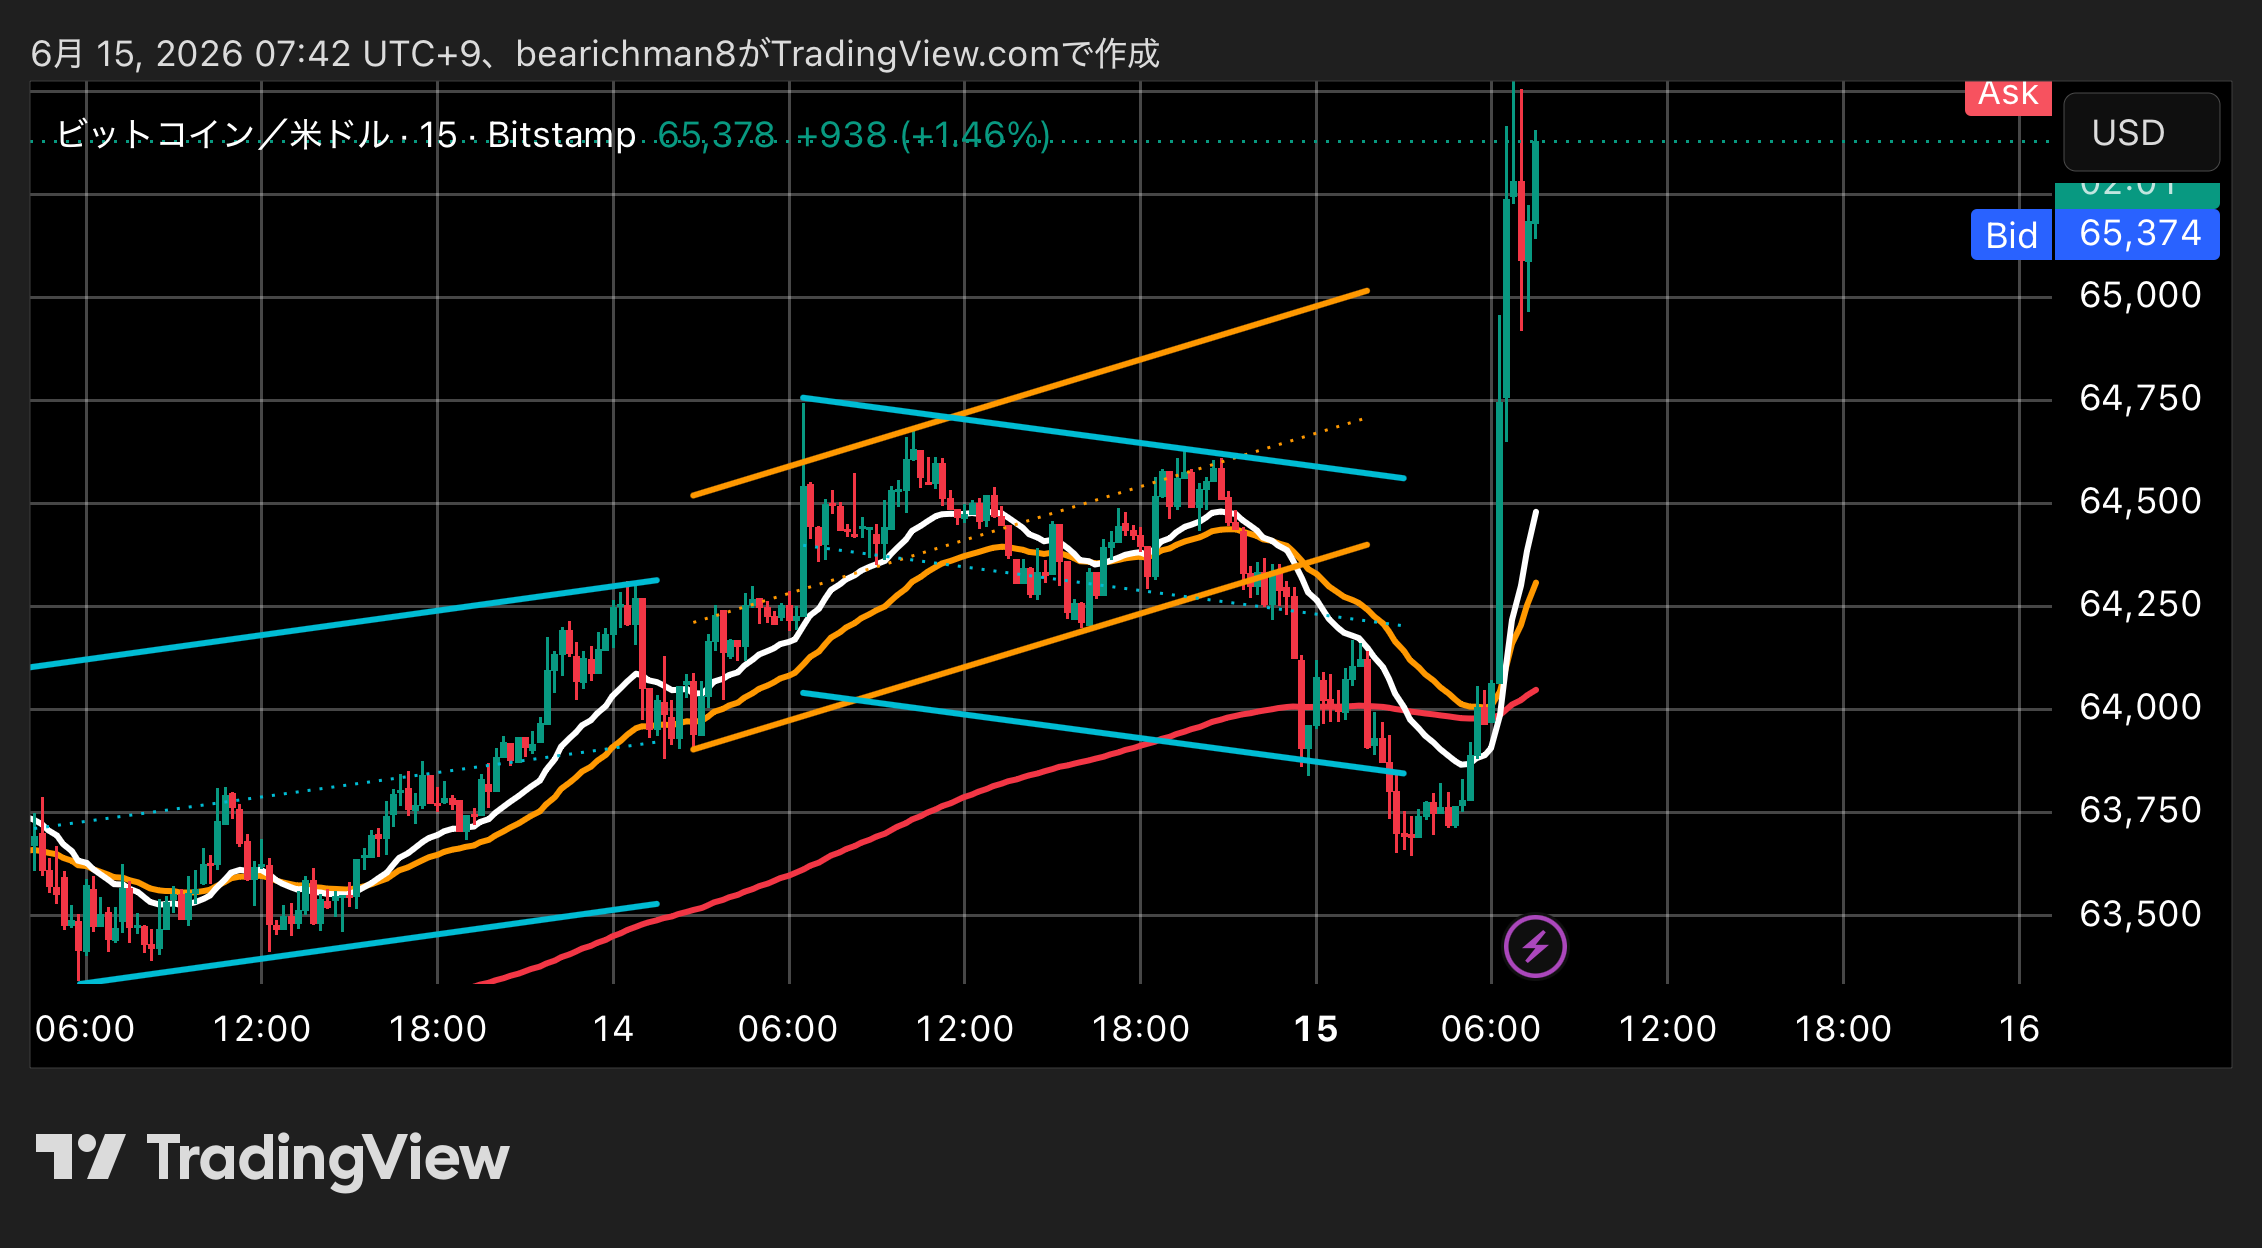The width and height of the screenshot is (2262, 1248).
Task: Click the red Ask label
Action: 2008,96
